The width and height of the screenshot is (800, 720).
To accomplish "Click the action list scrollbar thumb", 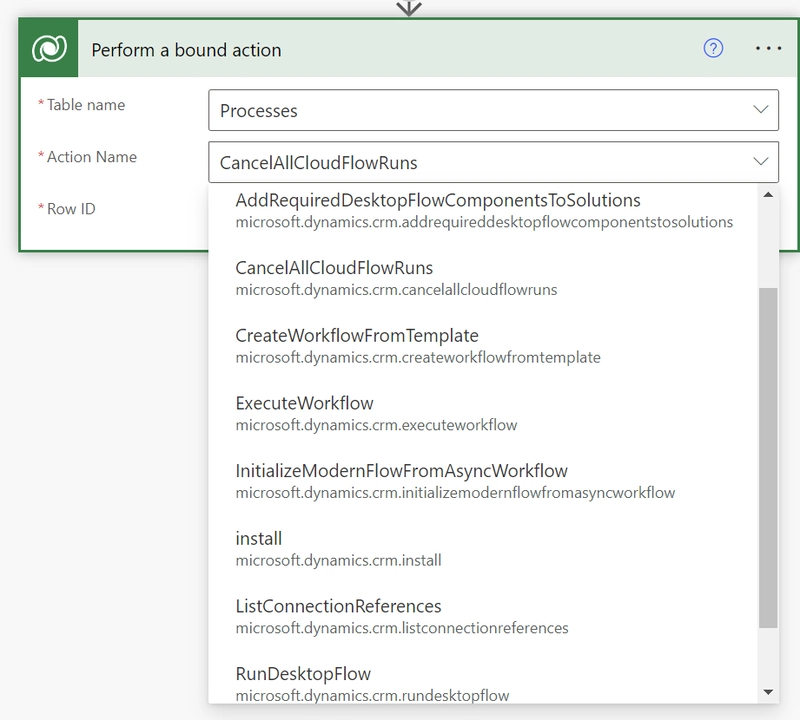I will [768, 457].
